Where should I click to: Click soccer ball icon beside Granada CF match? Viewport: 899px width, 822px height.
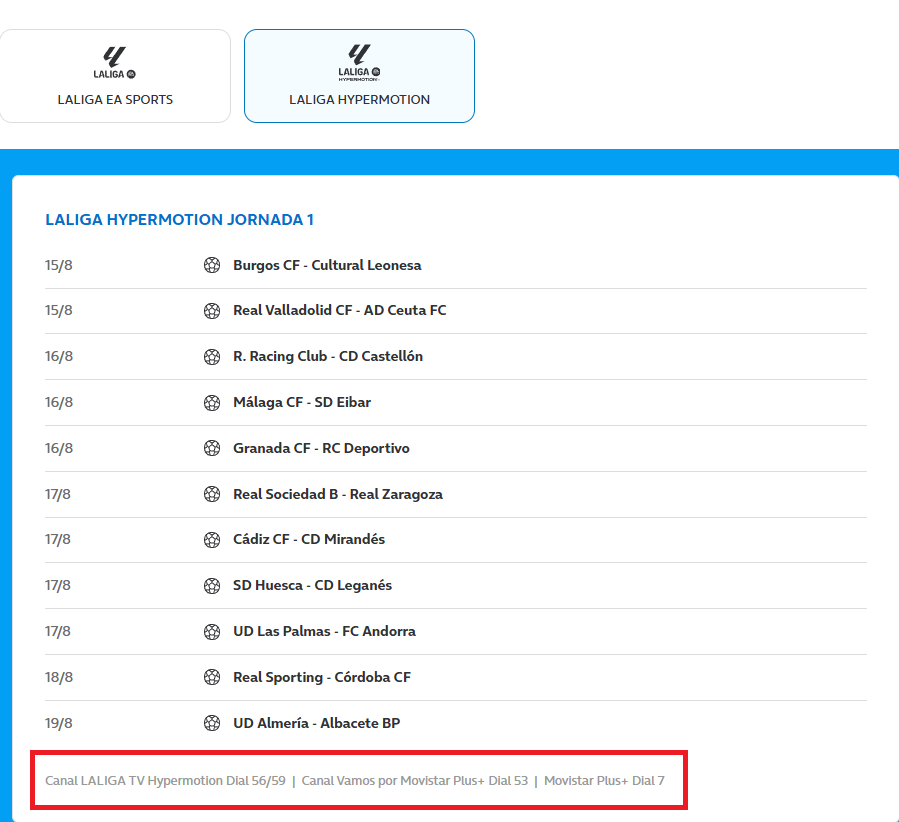coord(212,448)
